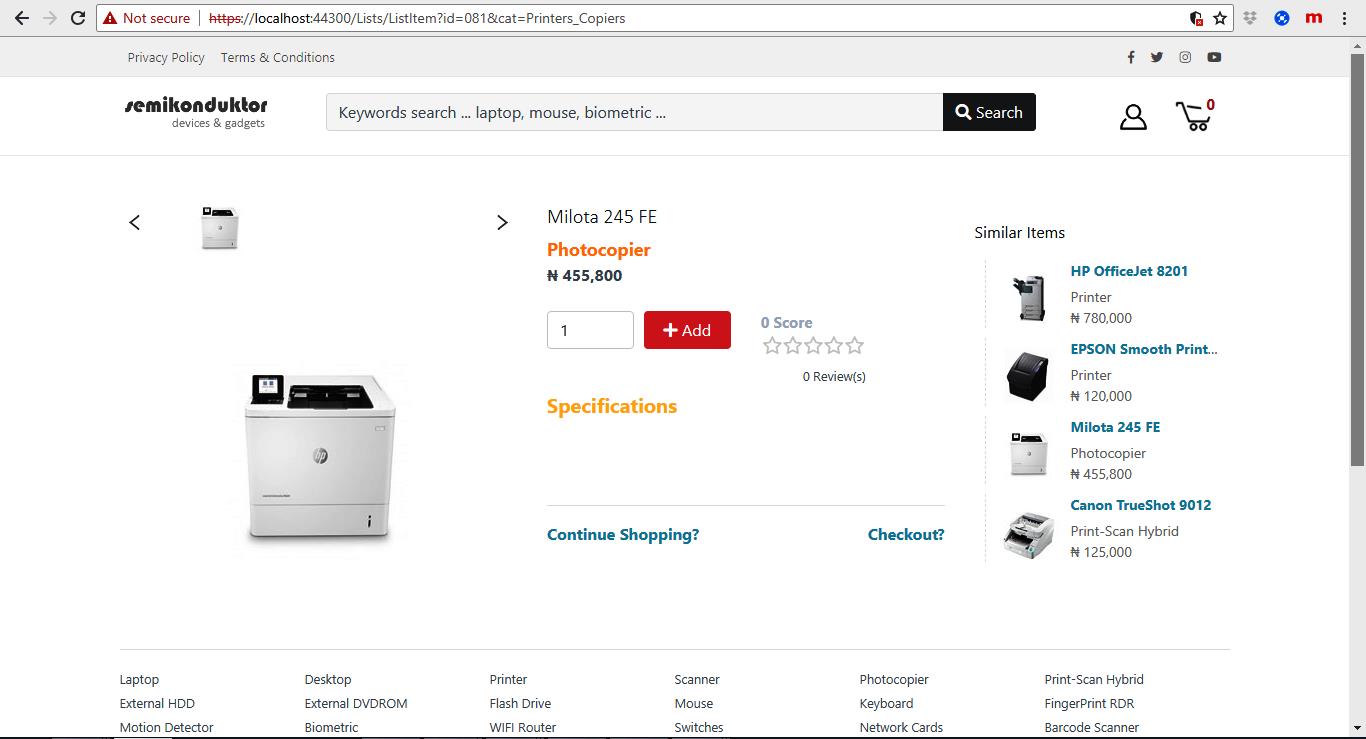The height and width of the screenshot is (739, 1366).
Task: Open the Instagram social icon
Action: (1185, 57)
